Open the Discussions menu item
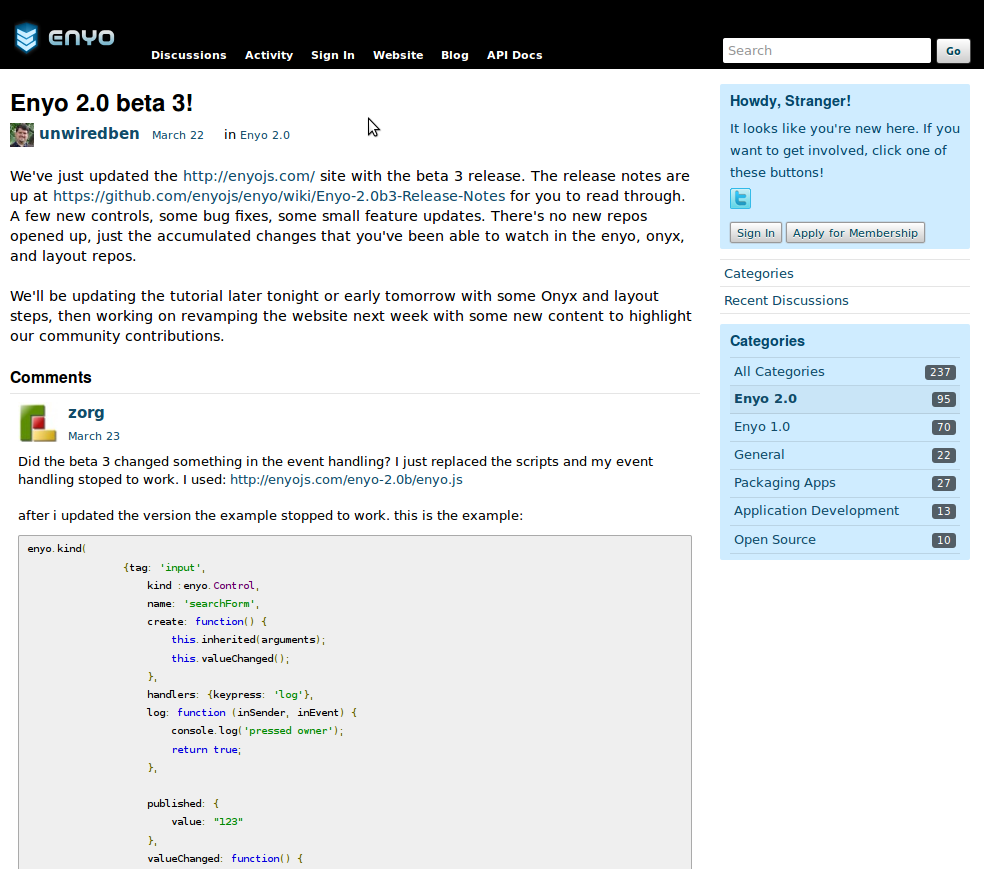Image resolution: width=984 pixels, height=869 pixels. coord(188,55)
